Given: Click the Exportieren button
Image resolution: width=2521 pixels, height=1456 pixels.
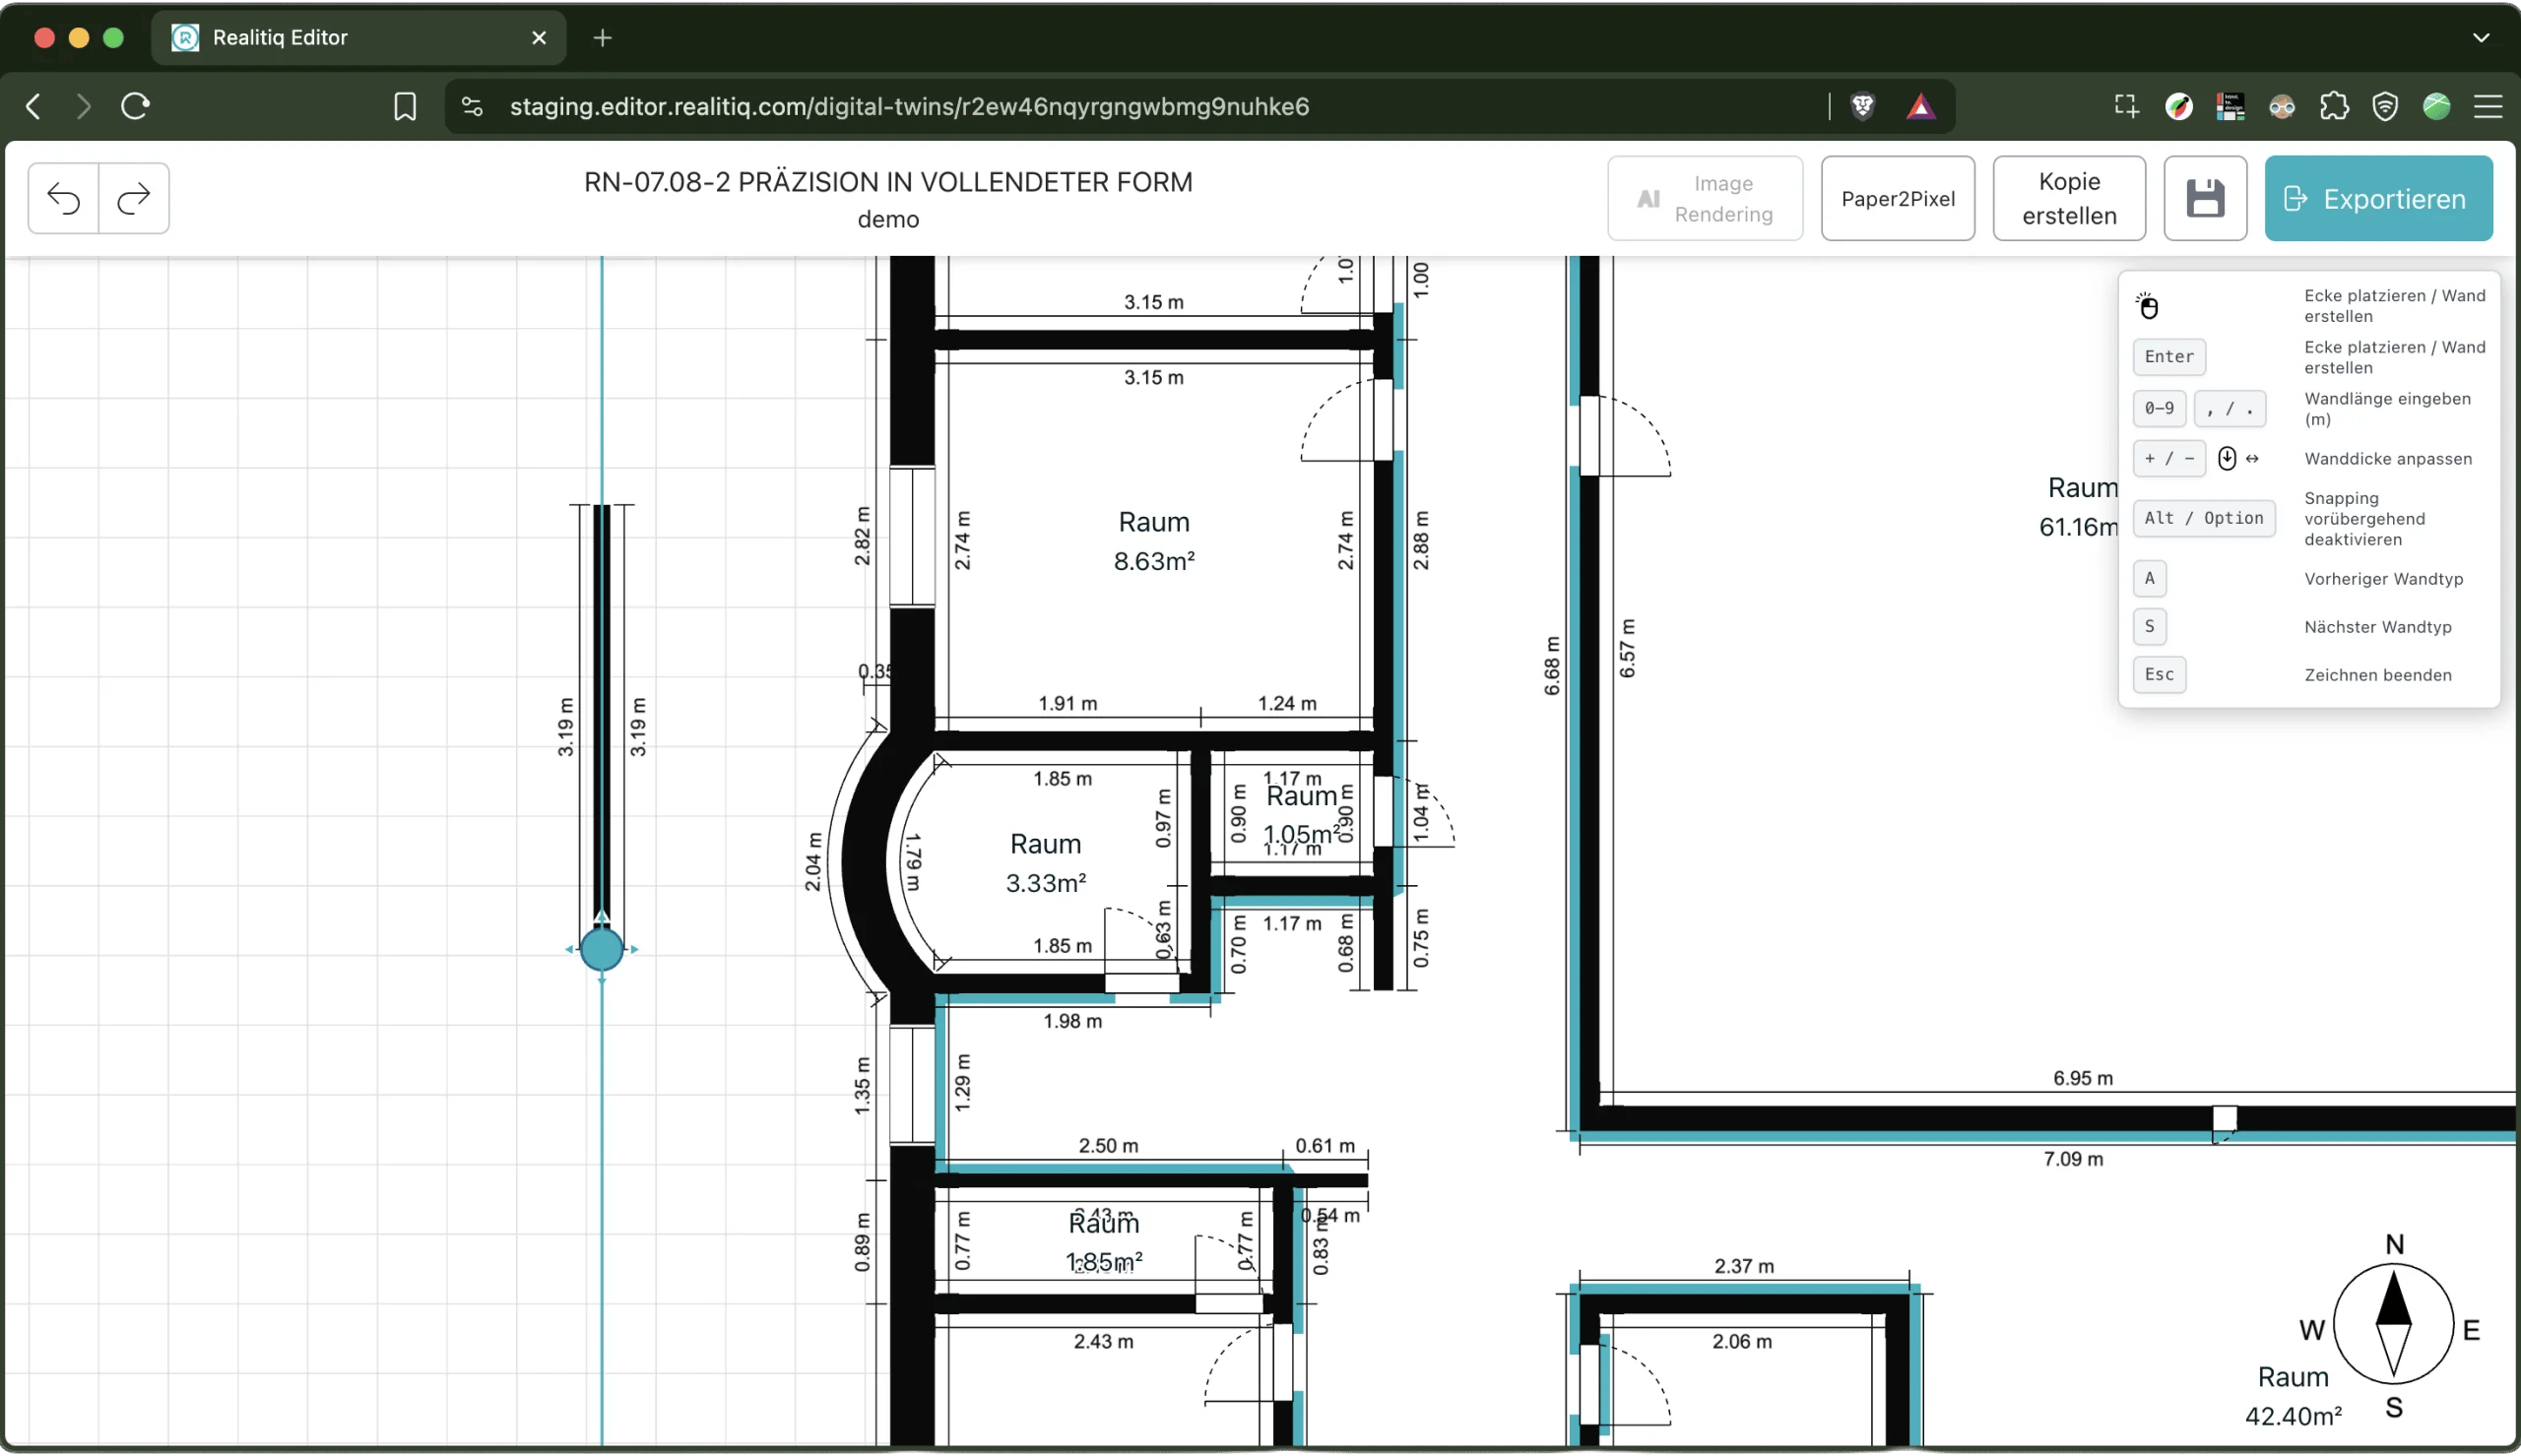Looking at the screenshot, I should 2378,198.
